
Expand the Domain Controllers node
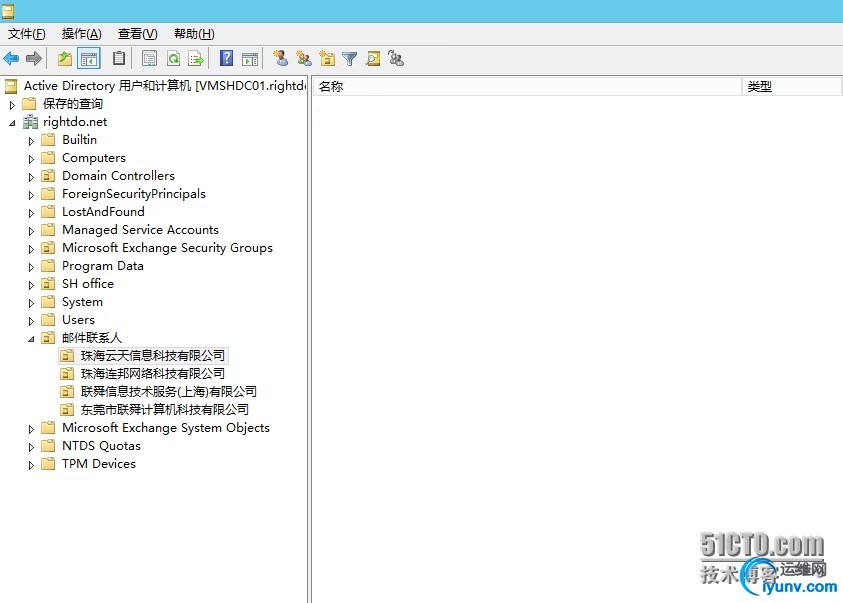[31, 177]
